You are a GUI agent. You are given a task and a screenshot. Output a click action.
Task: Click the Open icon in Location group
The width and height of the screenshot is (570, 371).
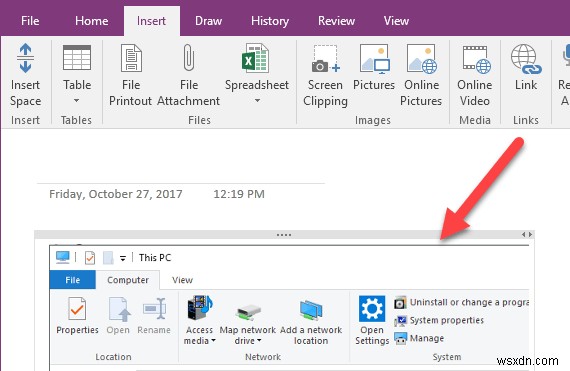click(x=119, y=309)
